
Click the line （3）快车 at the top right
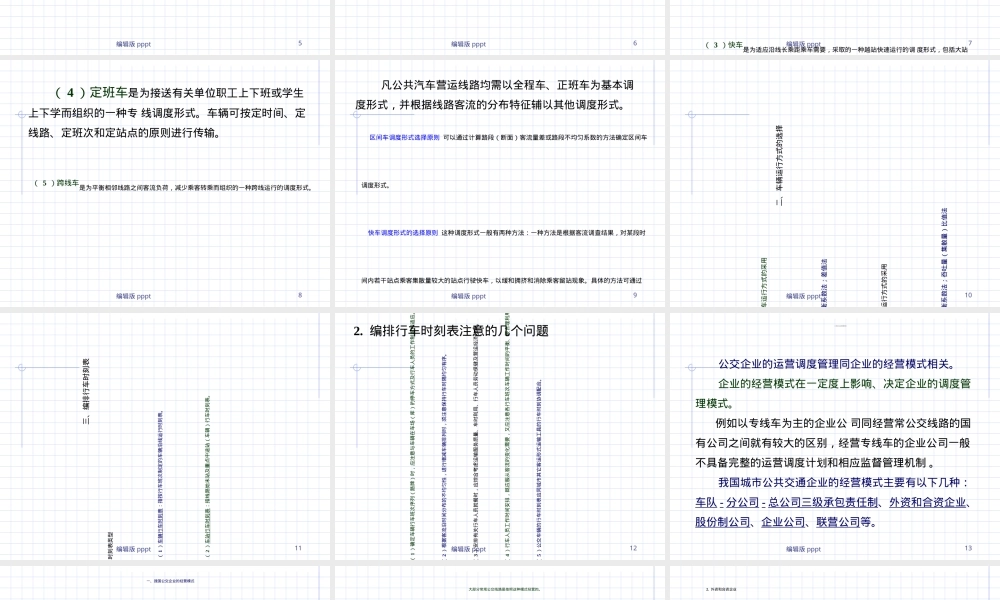coord(836,47)
